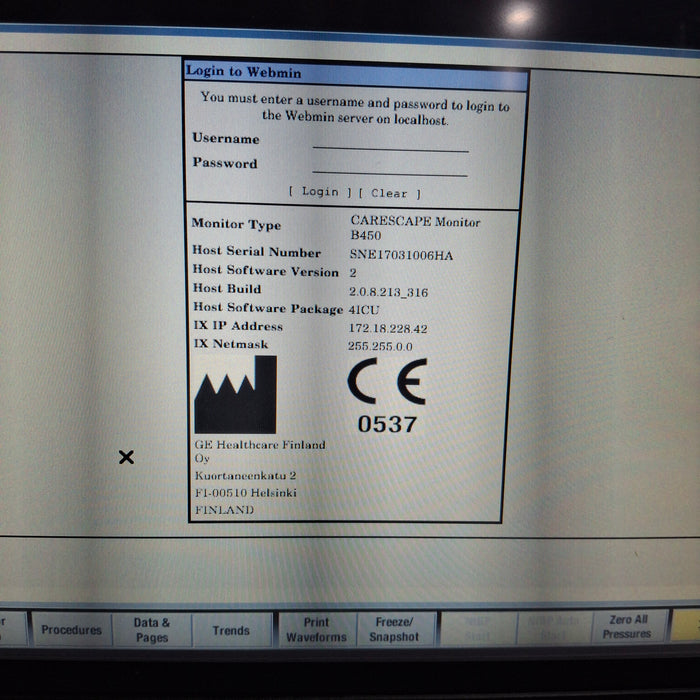
Task: Click the 'CARESCAPE Monitor B450' monitor type value
Action: 415,228
